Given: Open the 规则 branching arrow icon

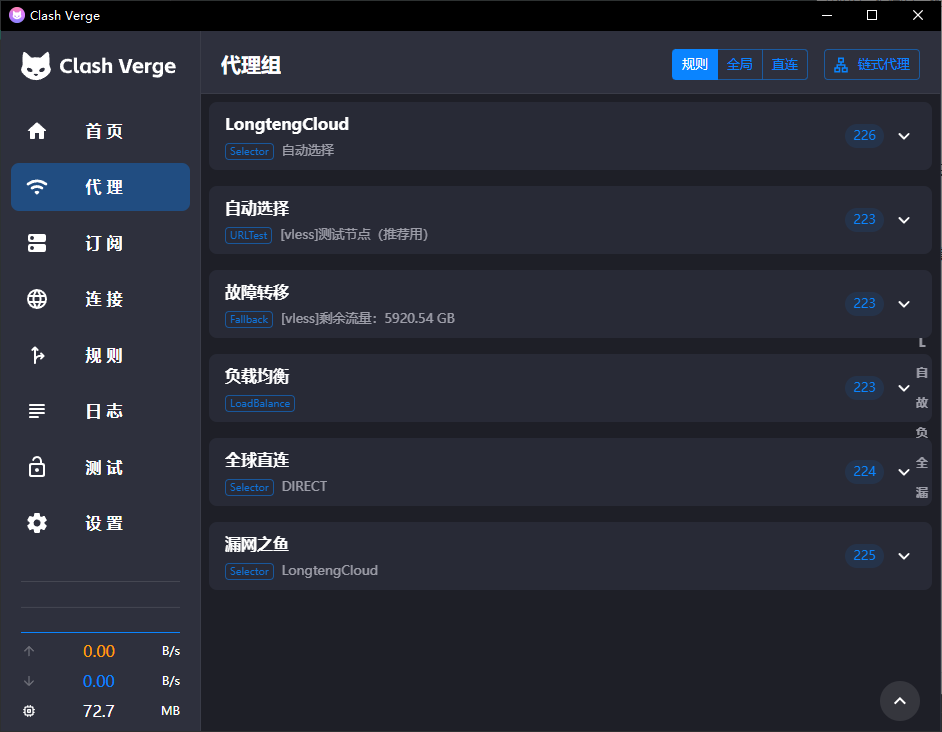Looking at the screenshot, I should pos(37,355).
